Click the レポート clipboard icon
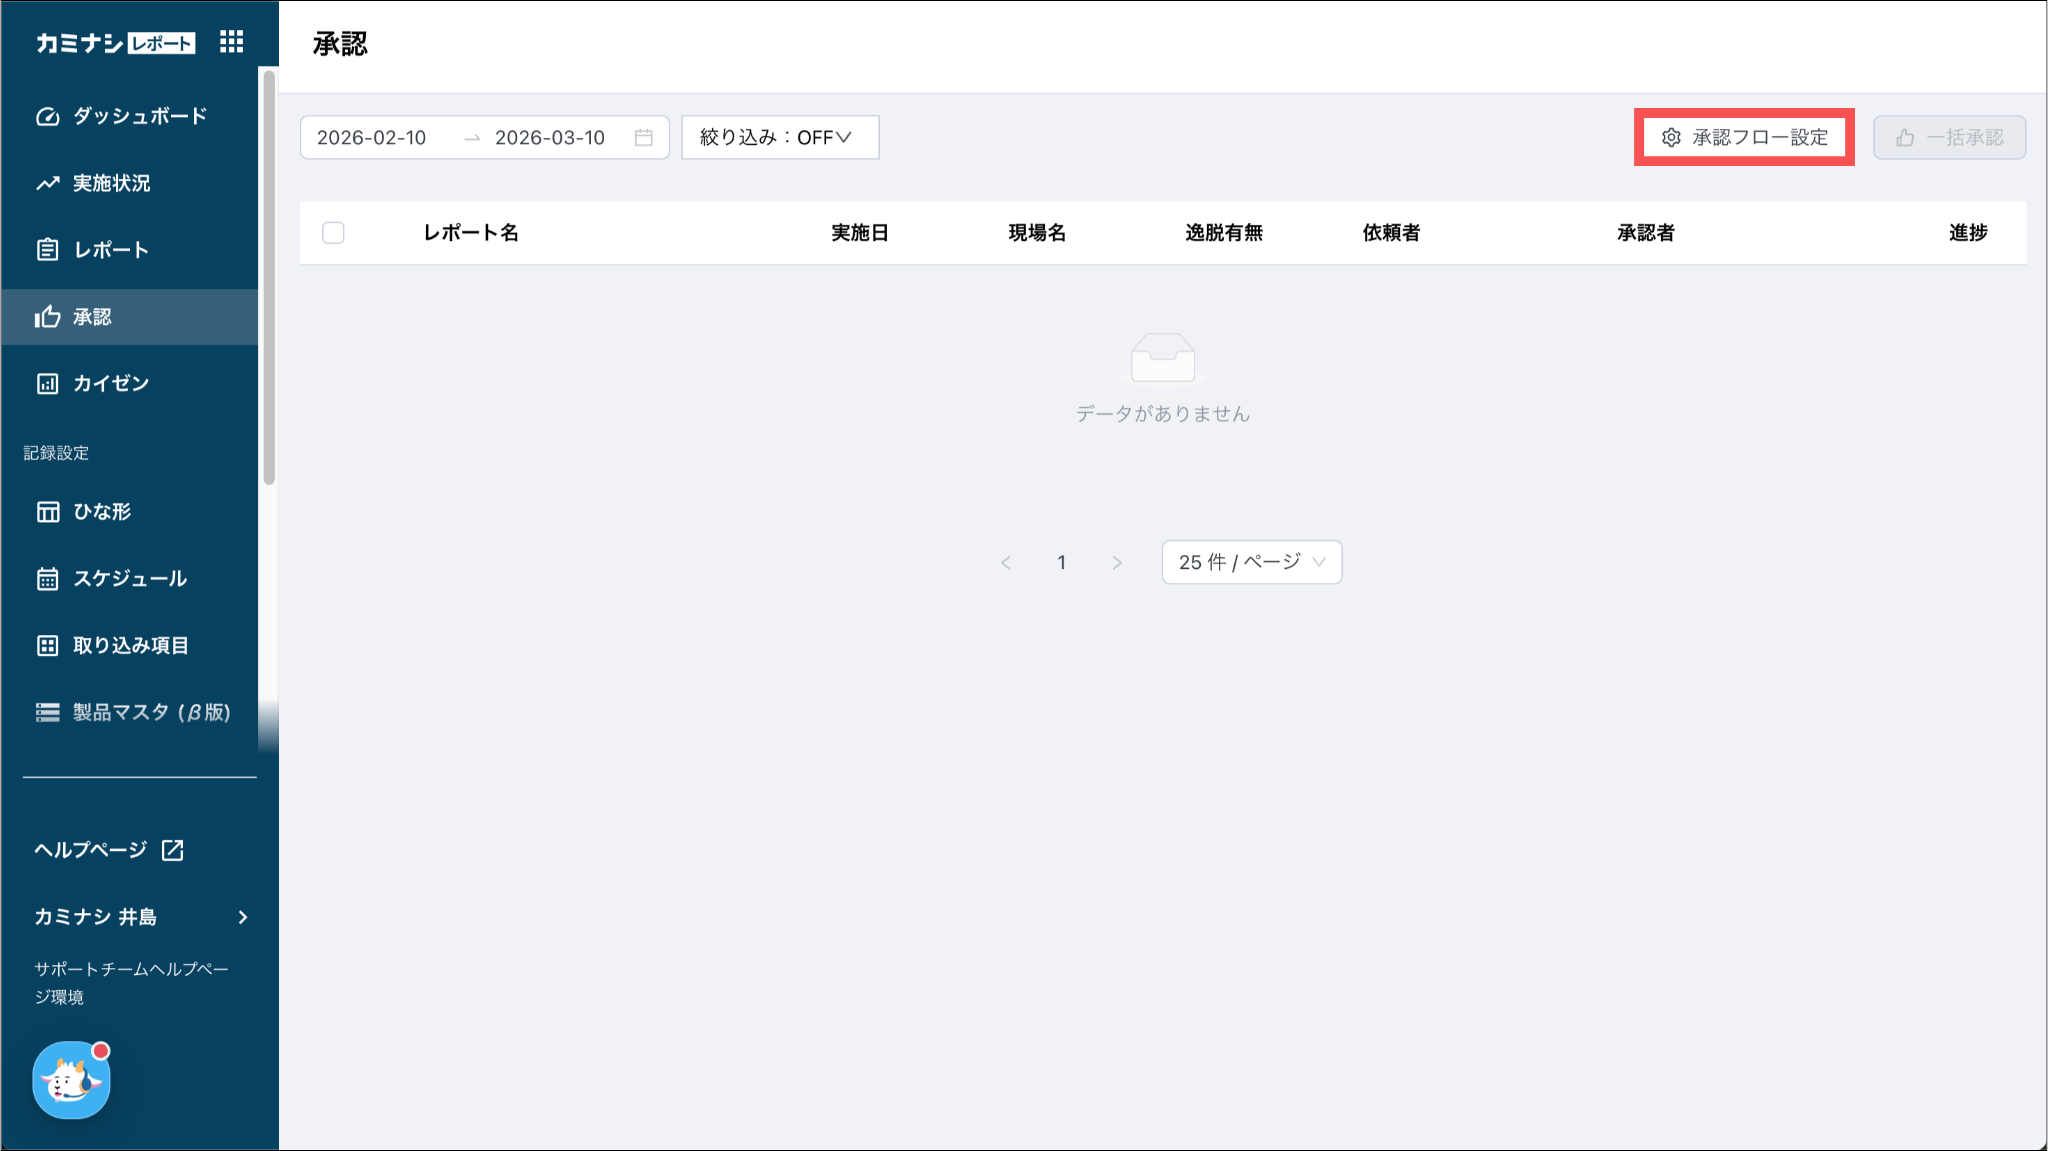 [x=48, y=250]
